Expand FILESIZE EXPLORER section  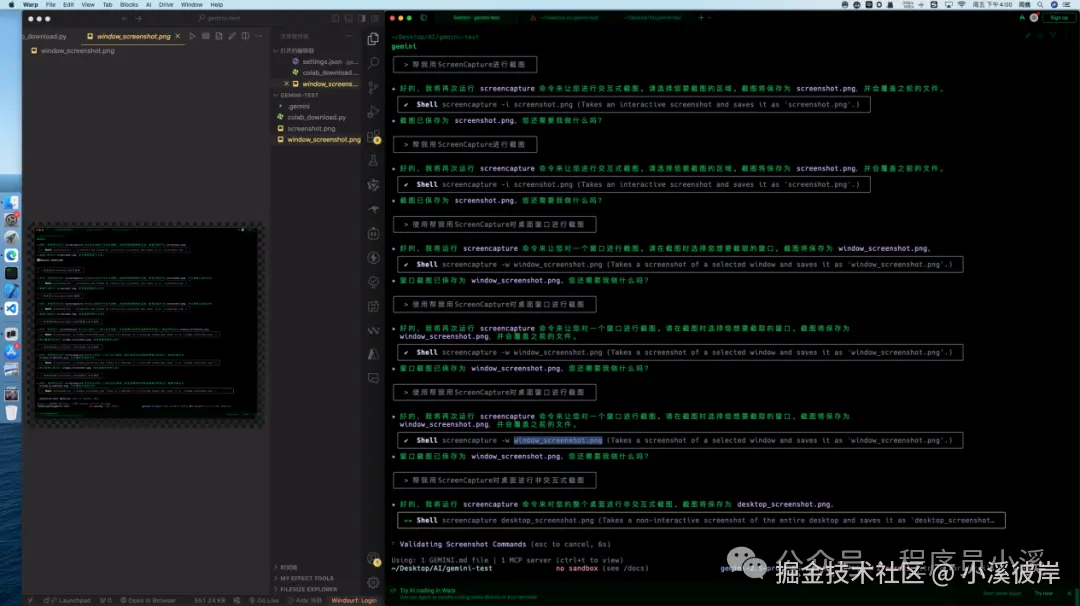[x=306, y=589]
